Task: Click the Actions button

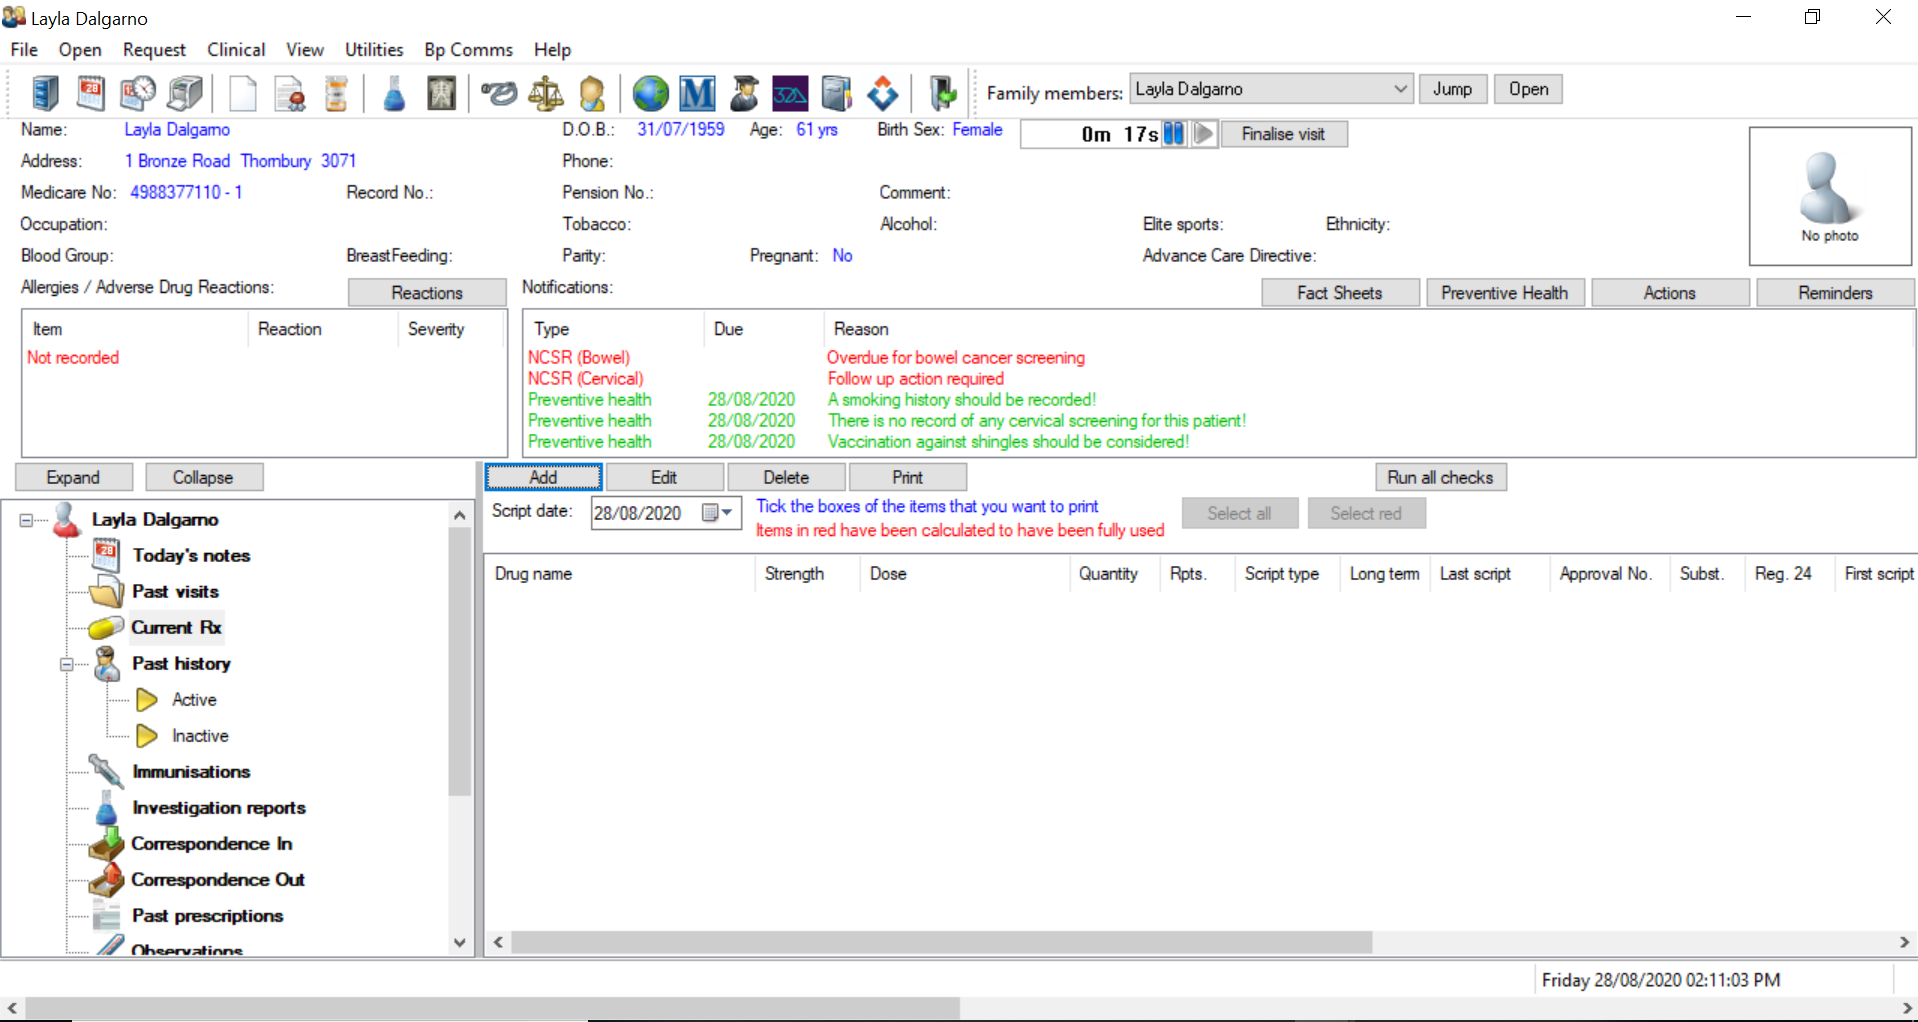Action: click(1670, 292)
